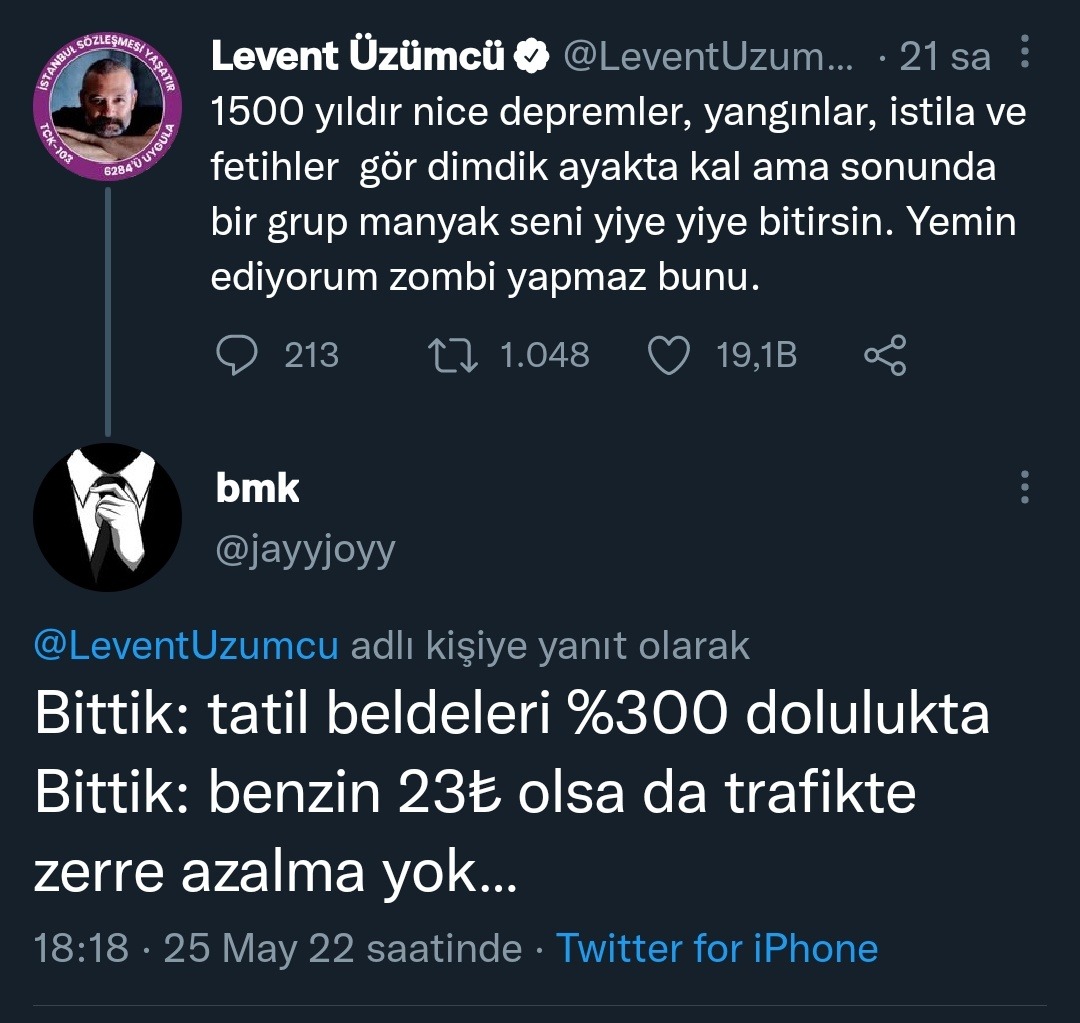This screenshot has height=1023, width=1080.
Task: Visit the @jayyjoyy handle
Action: click(x=305, y=549)
